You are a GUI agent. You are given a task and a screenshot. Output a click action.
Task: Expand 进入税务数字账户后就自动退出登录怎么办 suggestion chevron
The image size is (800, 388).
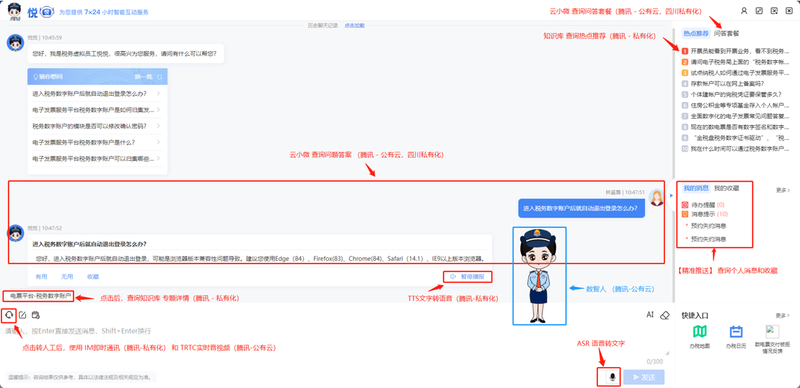159,93
